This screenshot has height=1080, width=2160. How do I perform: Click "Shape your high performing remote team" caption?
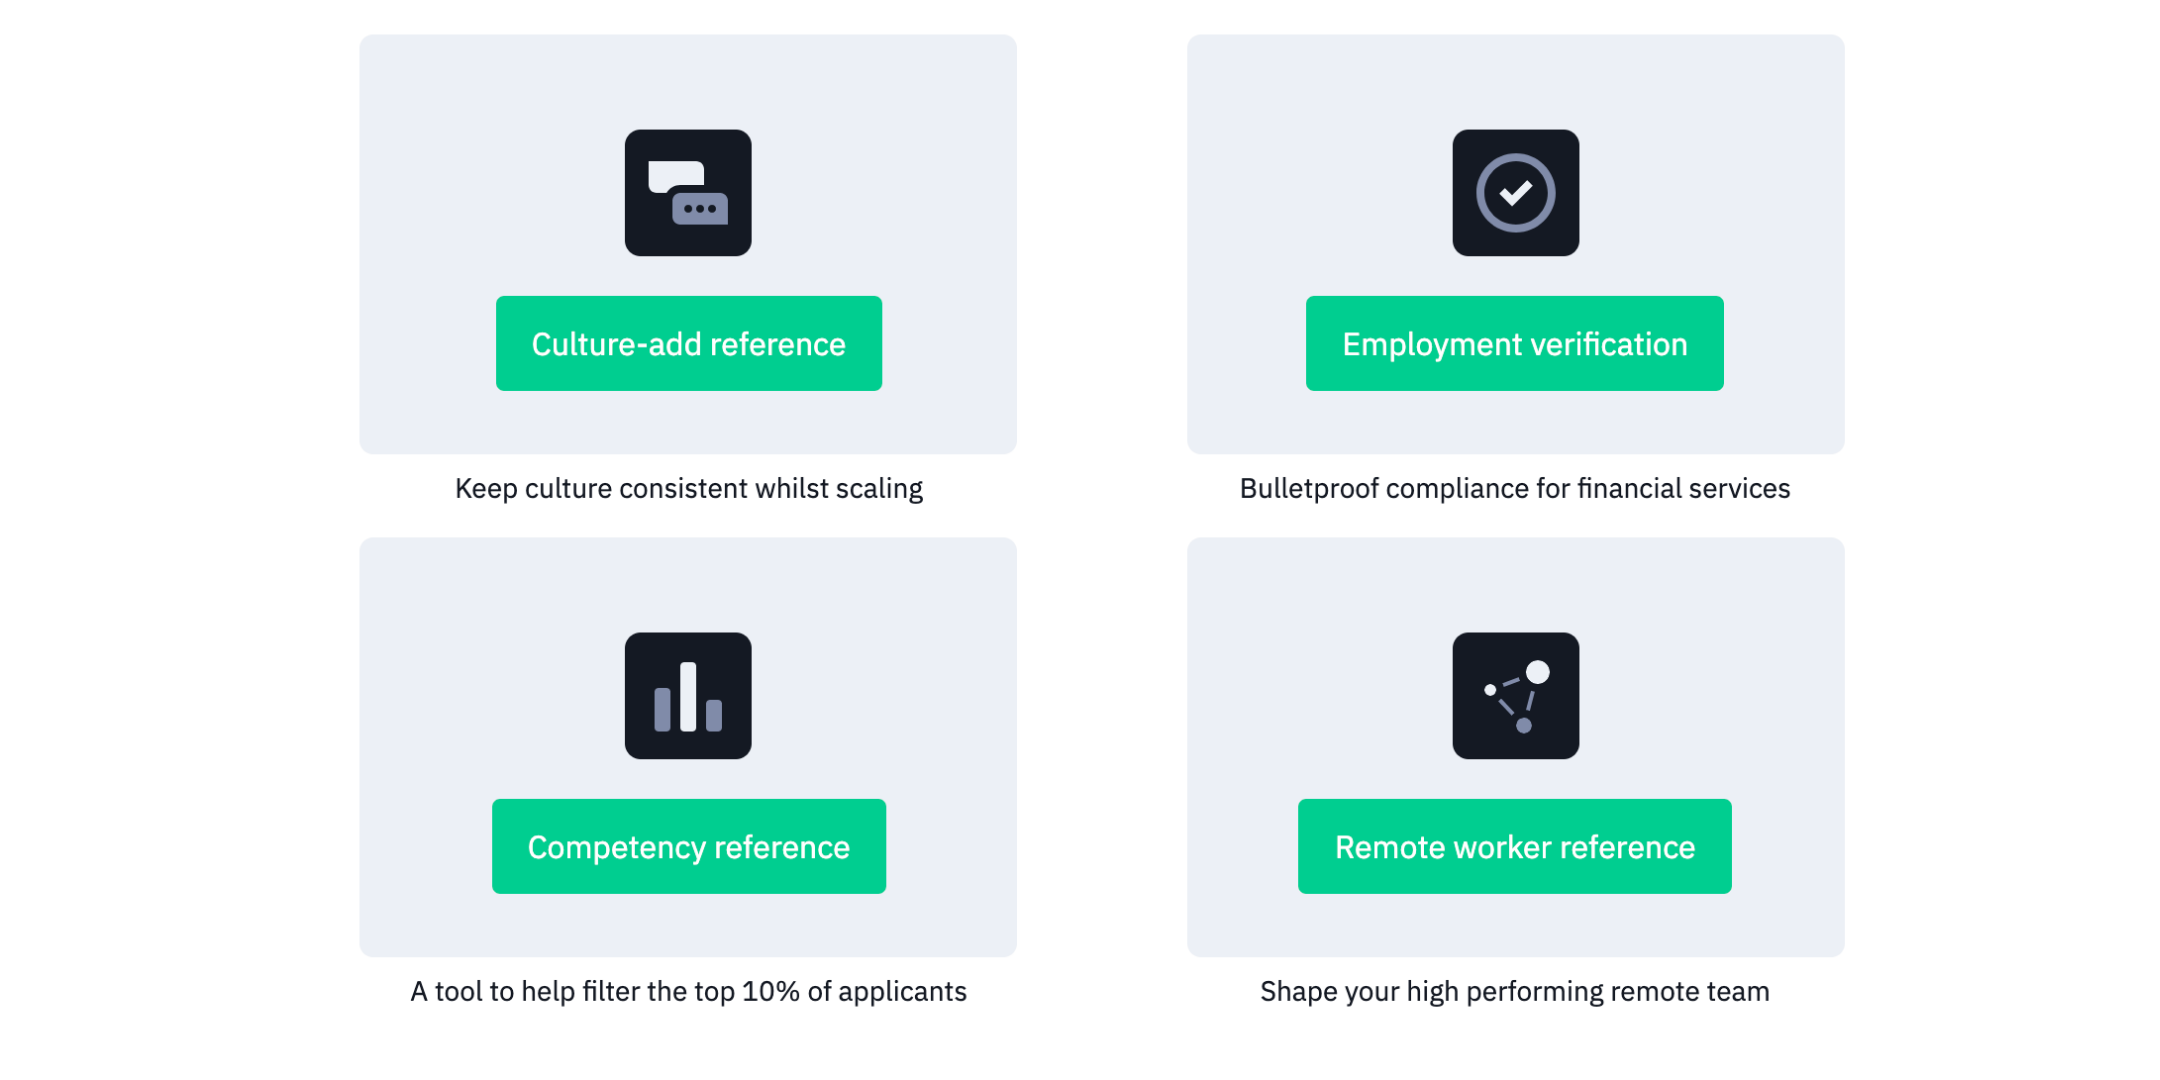pyautogui.click(x=1514, y=992)
